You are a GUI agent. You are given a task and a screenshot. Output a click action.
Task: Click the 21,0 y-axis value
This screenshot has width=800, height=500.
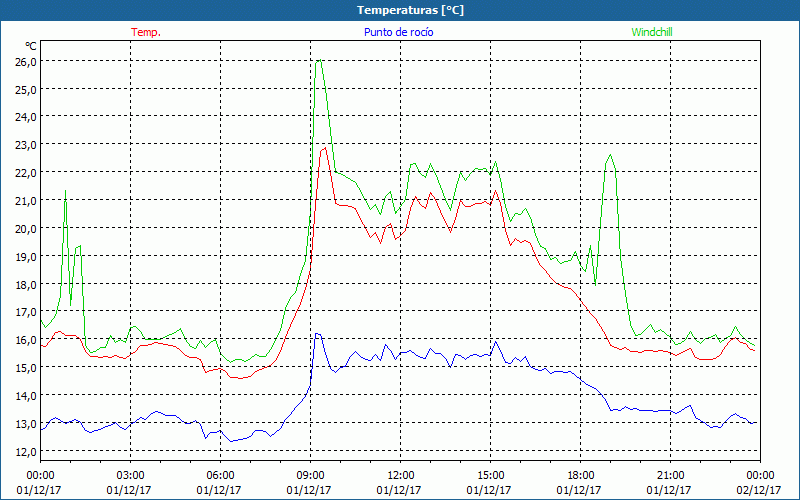coord(26,201)
